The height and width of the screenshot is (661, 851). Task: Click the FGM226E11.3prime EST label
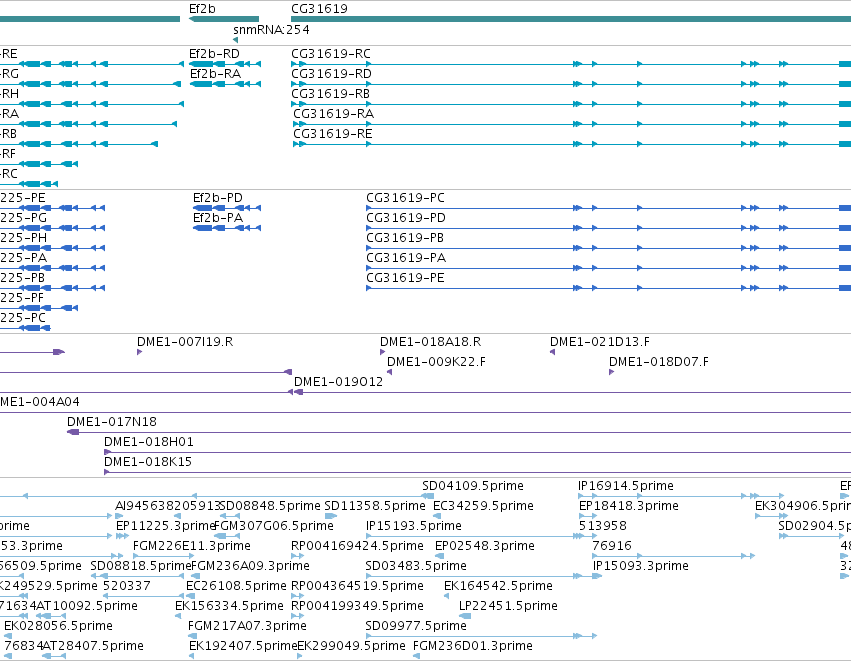pyautogui.click(x=192, y=546)
